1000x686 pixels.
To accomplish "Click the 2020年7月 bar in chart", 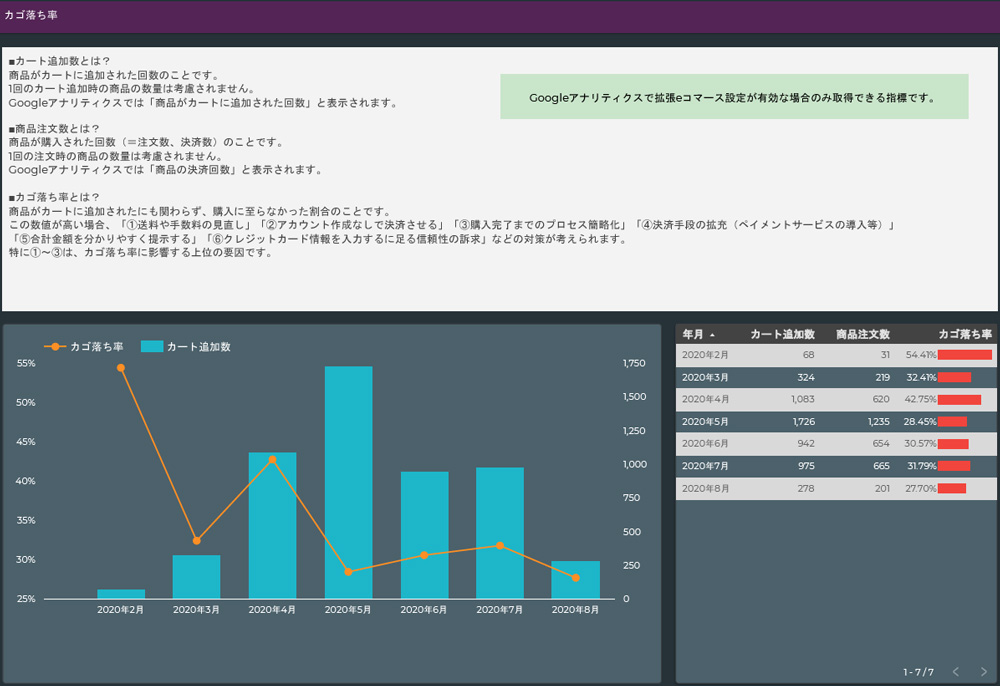I will pos(500,533).
